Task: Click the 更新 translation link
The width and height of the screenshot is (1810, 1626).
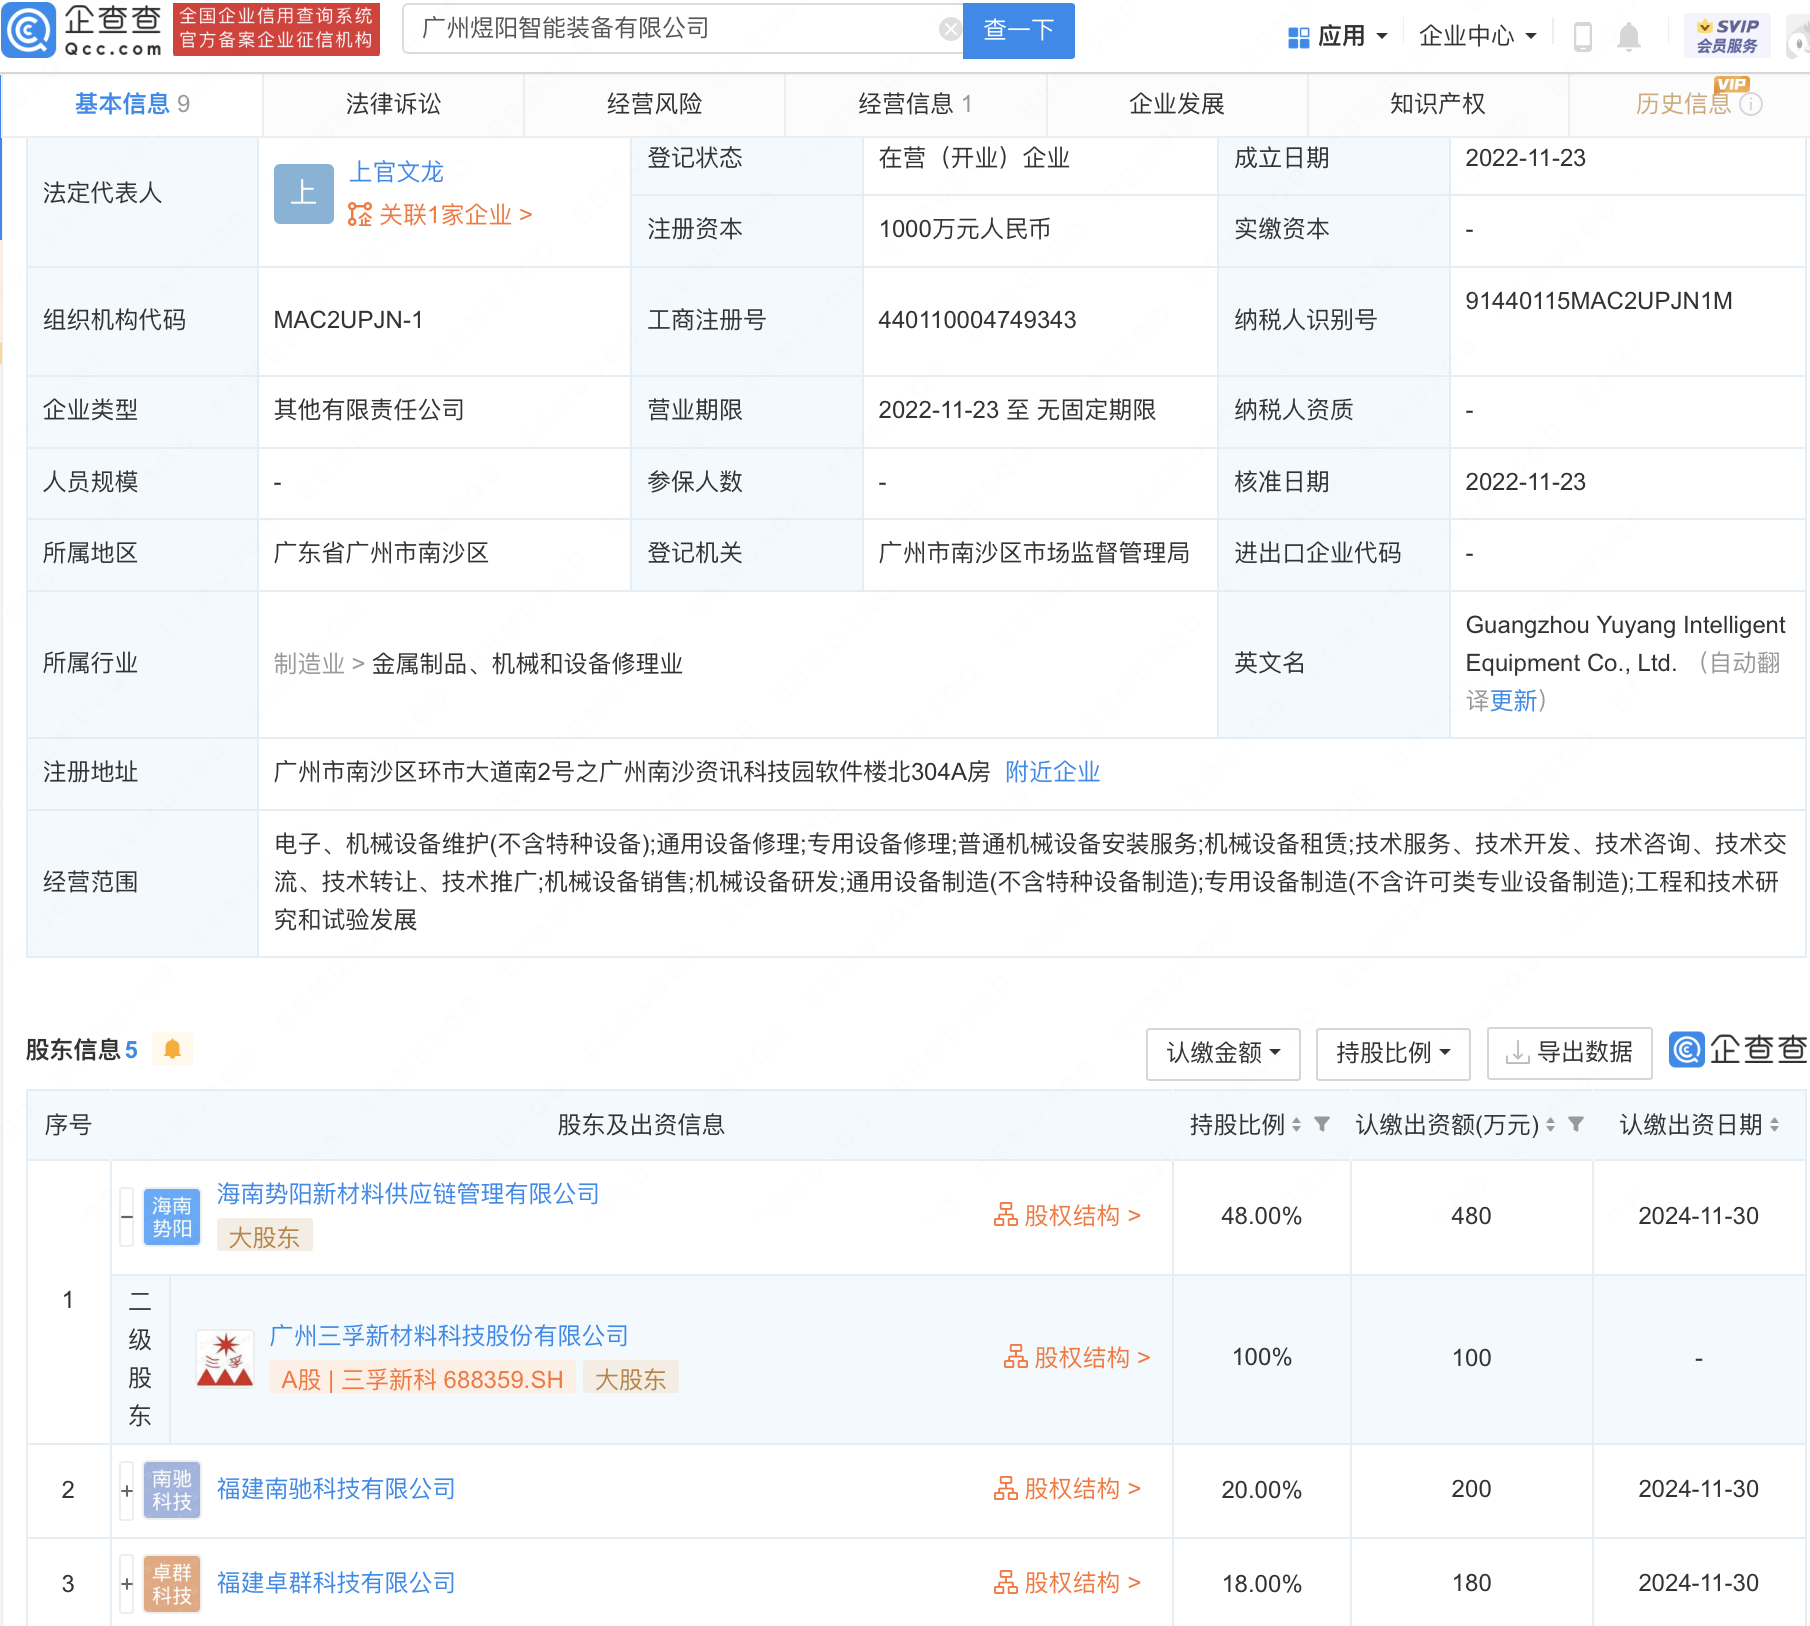Action: click(x=1513, y=701)
